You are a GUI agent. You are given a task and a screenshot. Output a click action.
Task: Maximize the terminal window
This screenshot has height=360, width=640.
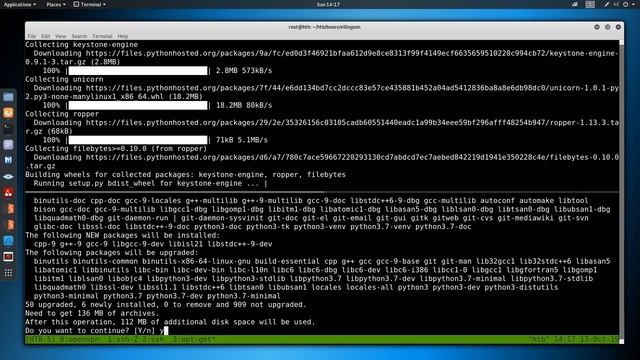coord(608,27)
